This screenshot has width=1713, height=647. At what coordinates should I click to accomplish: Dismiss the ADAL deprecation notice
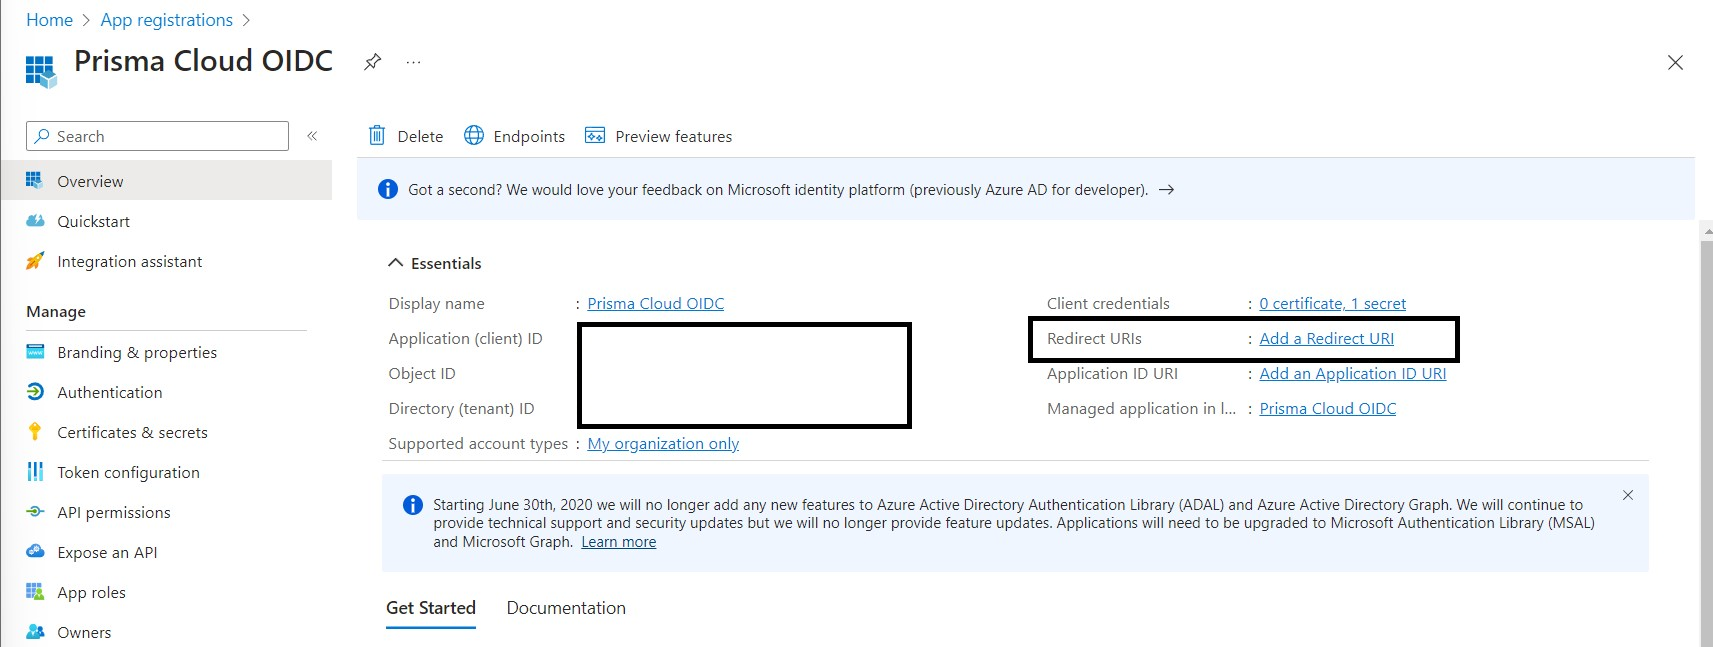[1628, 495]
